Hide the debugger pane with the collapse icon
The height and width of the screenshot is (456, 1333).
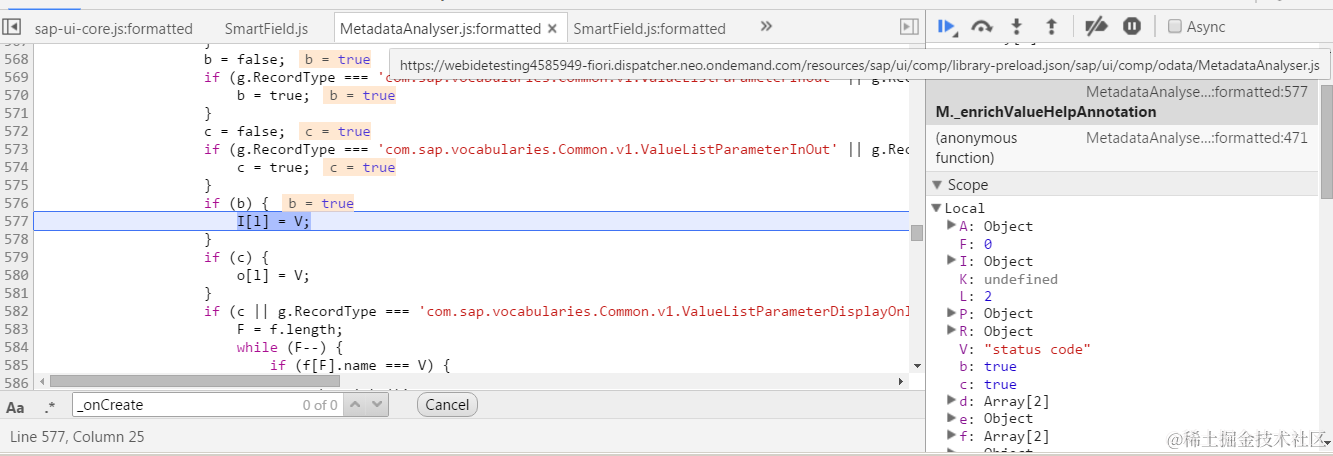point(909,27)
